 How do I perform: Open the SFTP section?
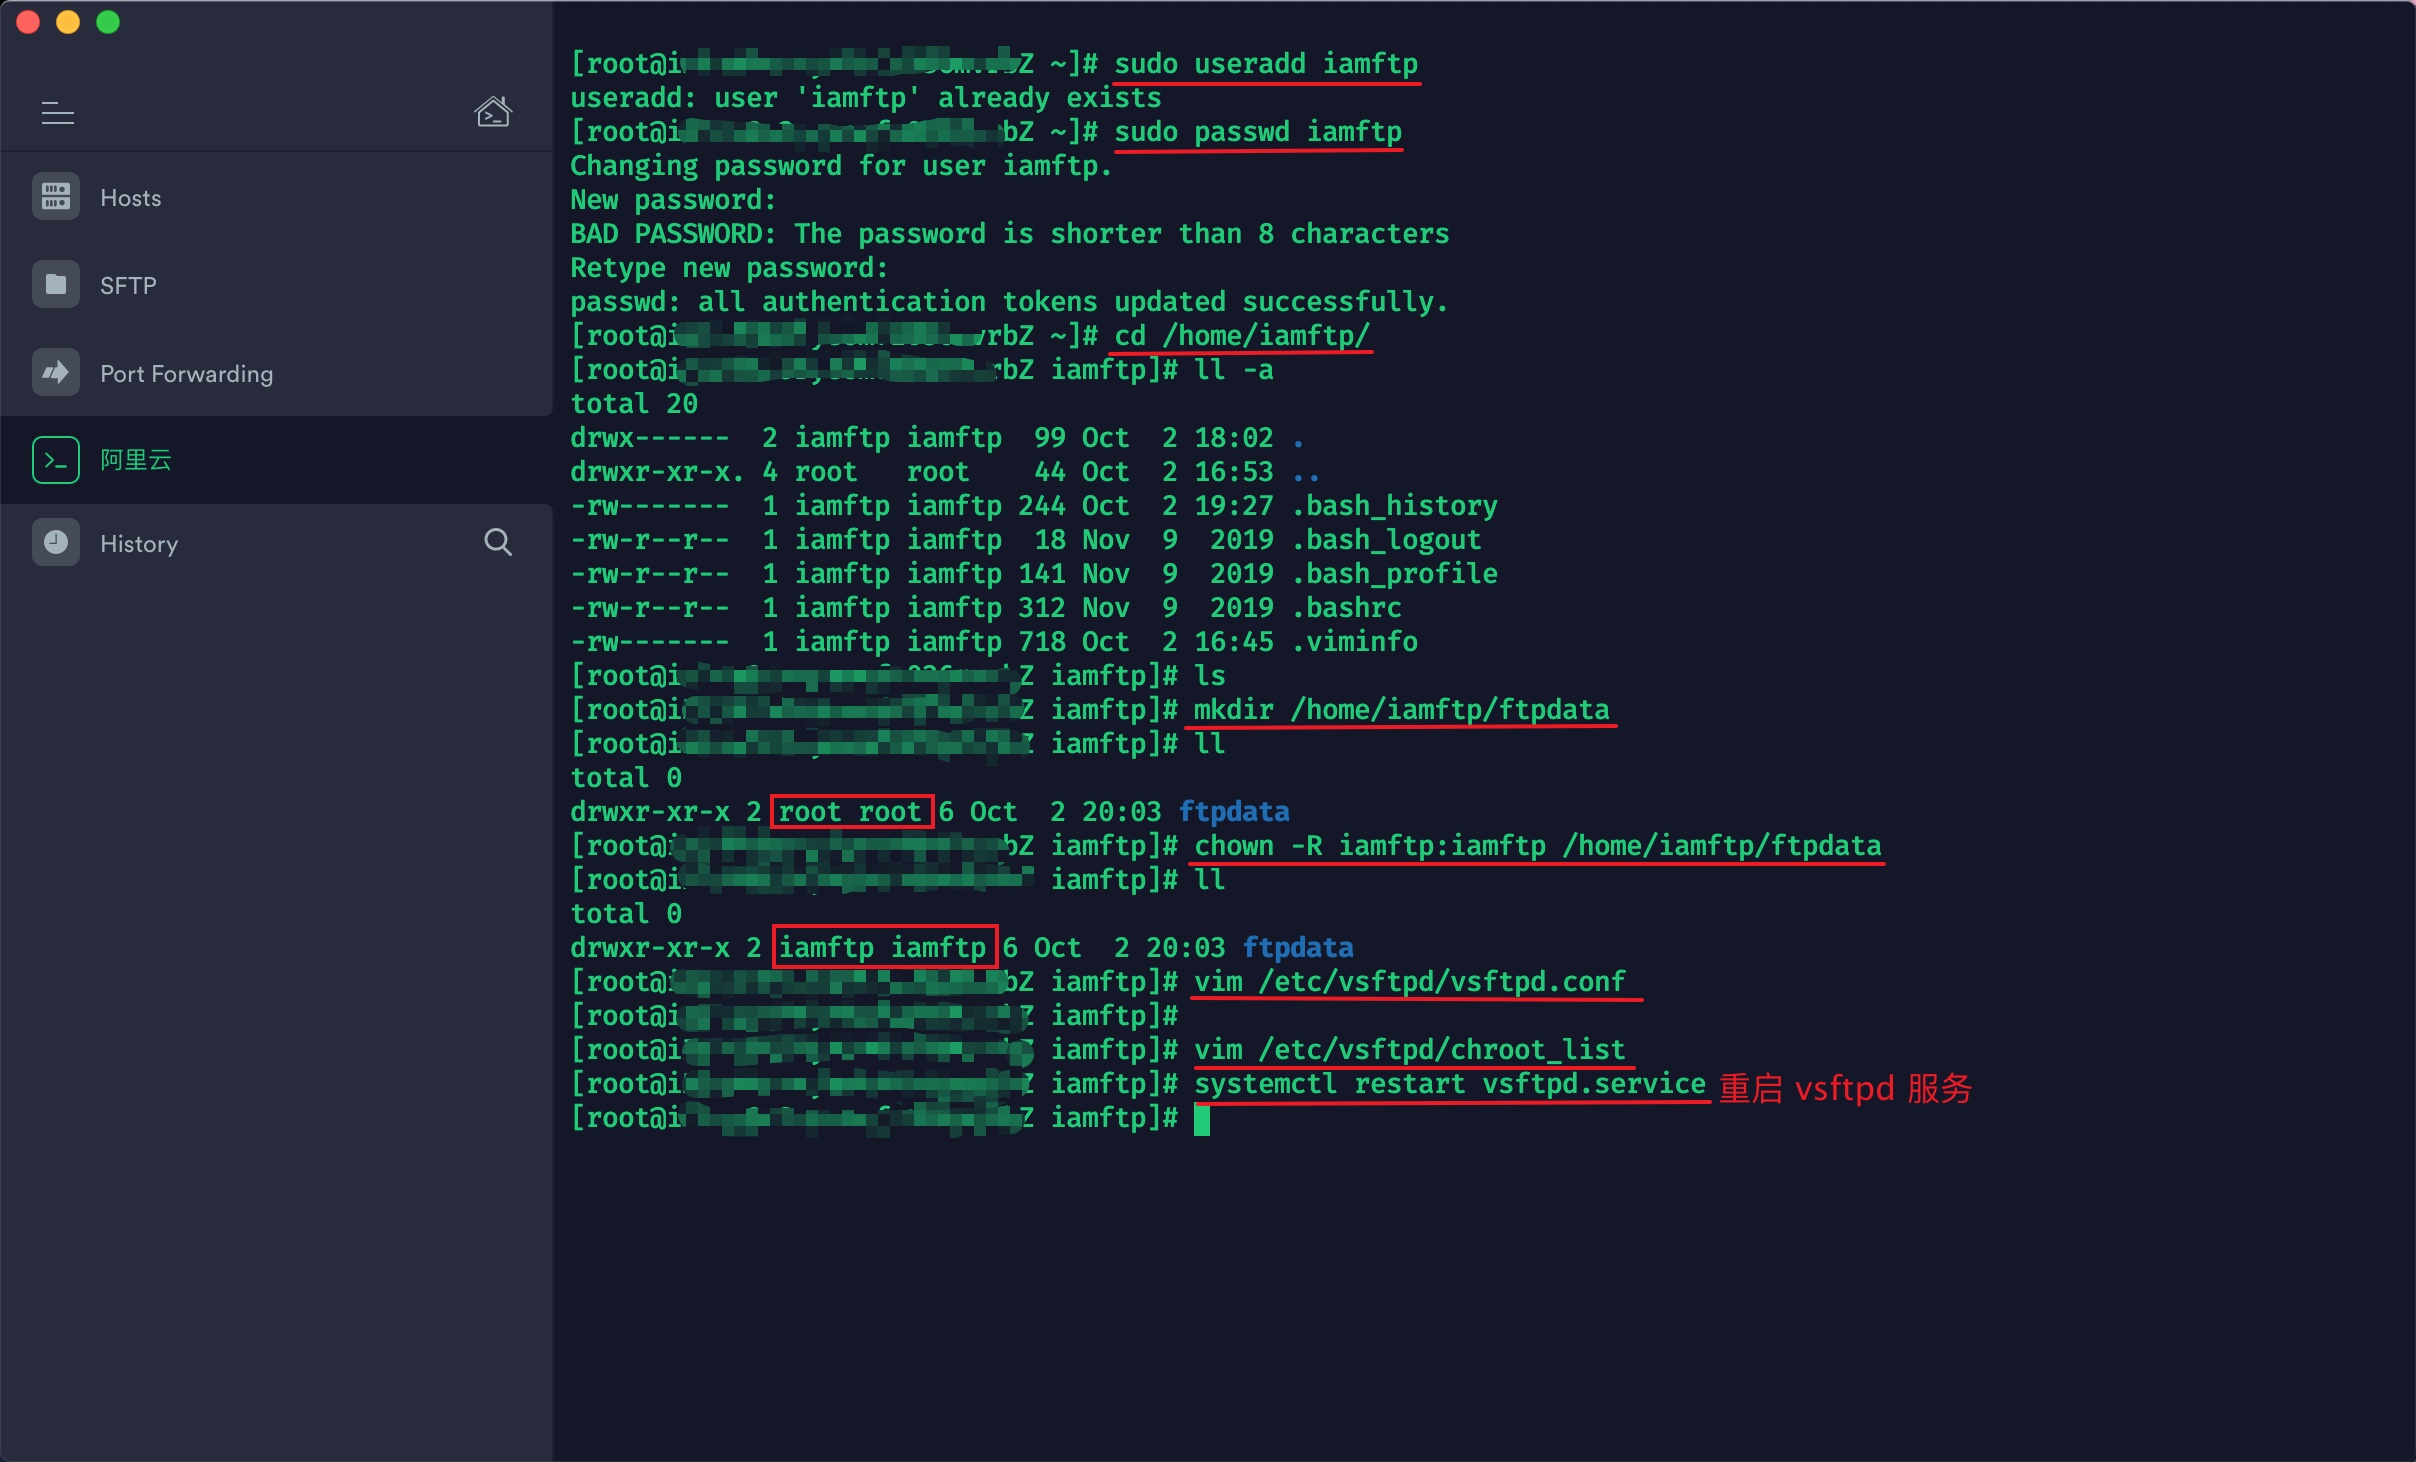pyautogui.click(x=128, y=286)
